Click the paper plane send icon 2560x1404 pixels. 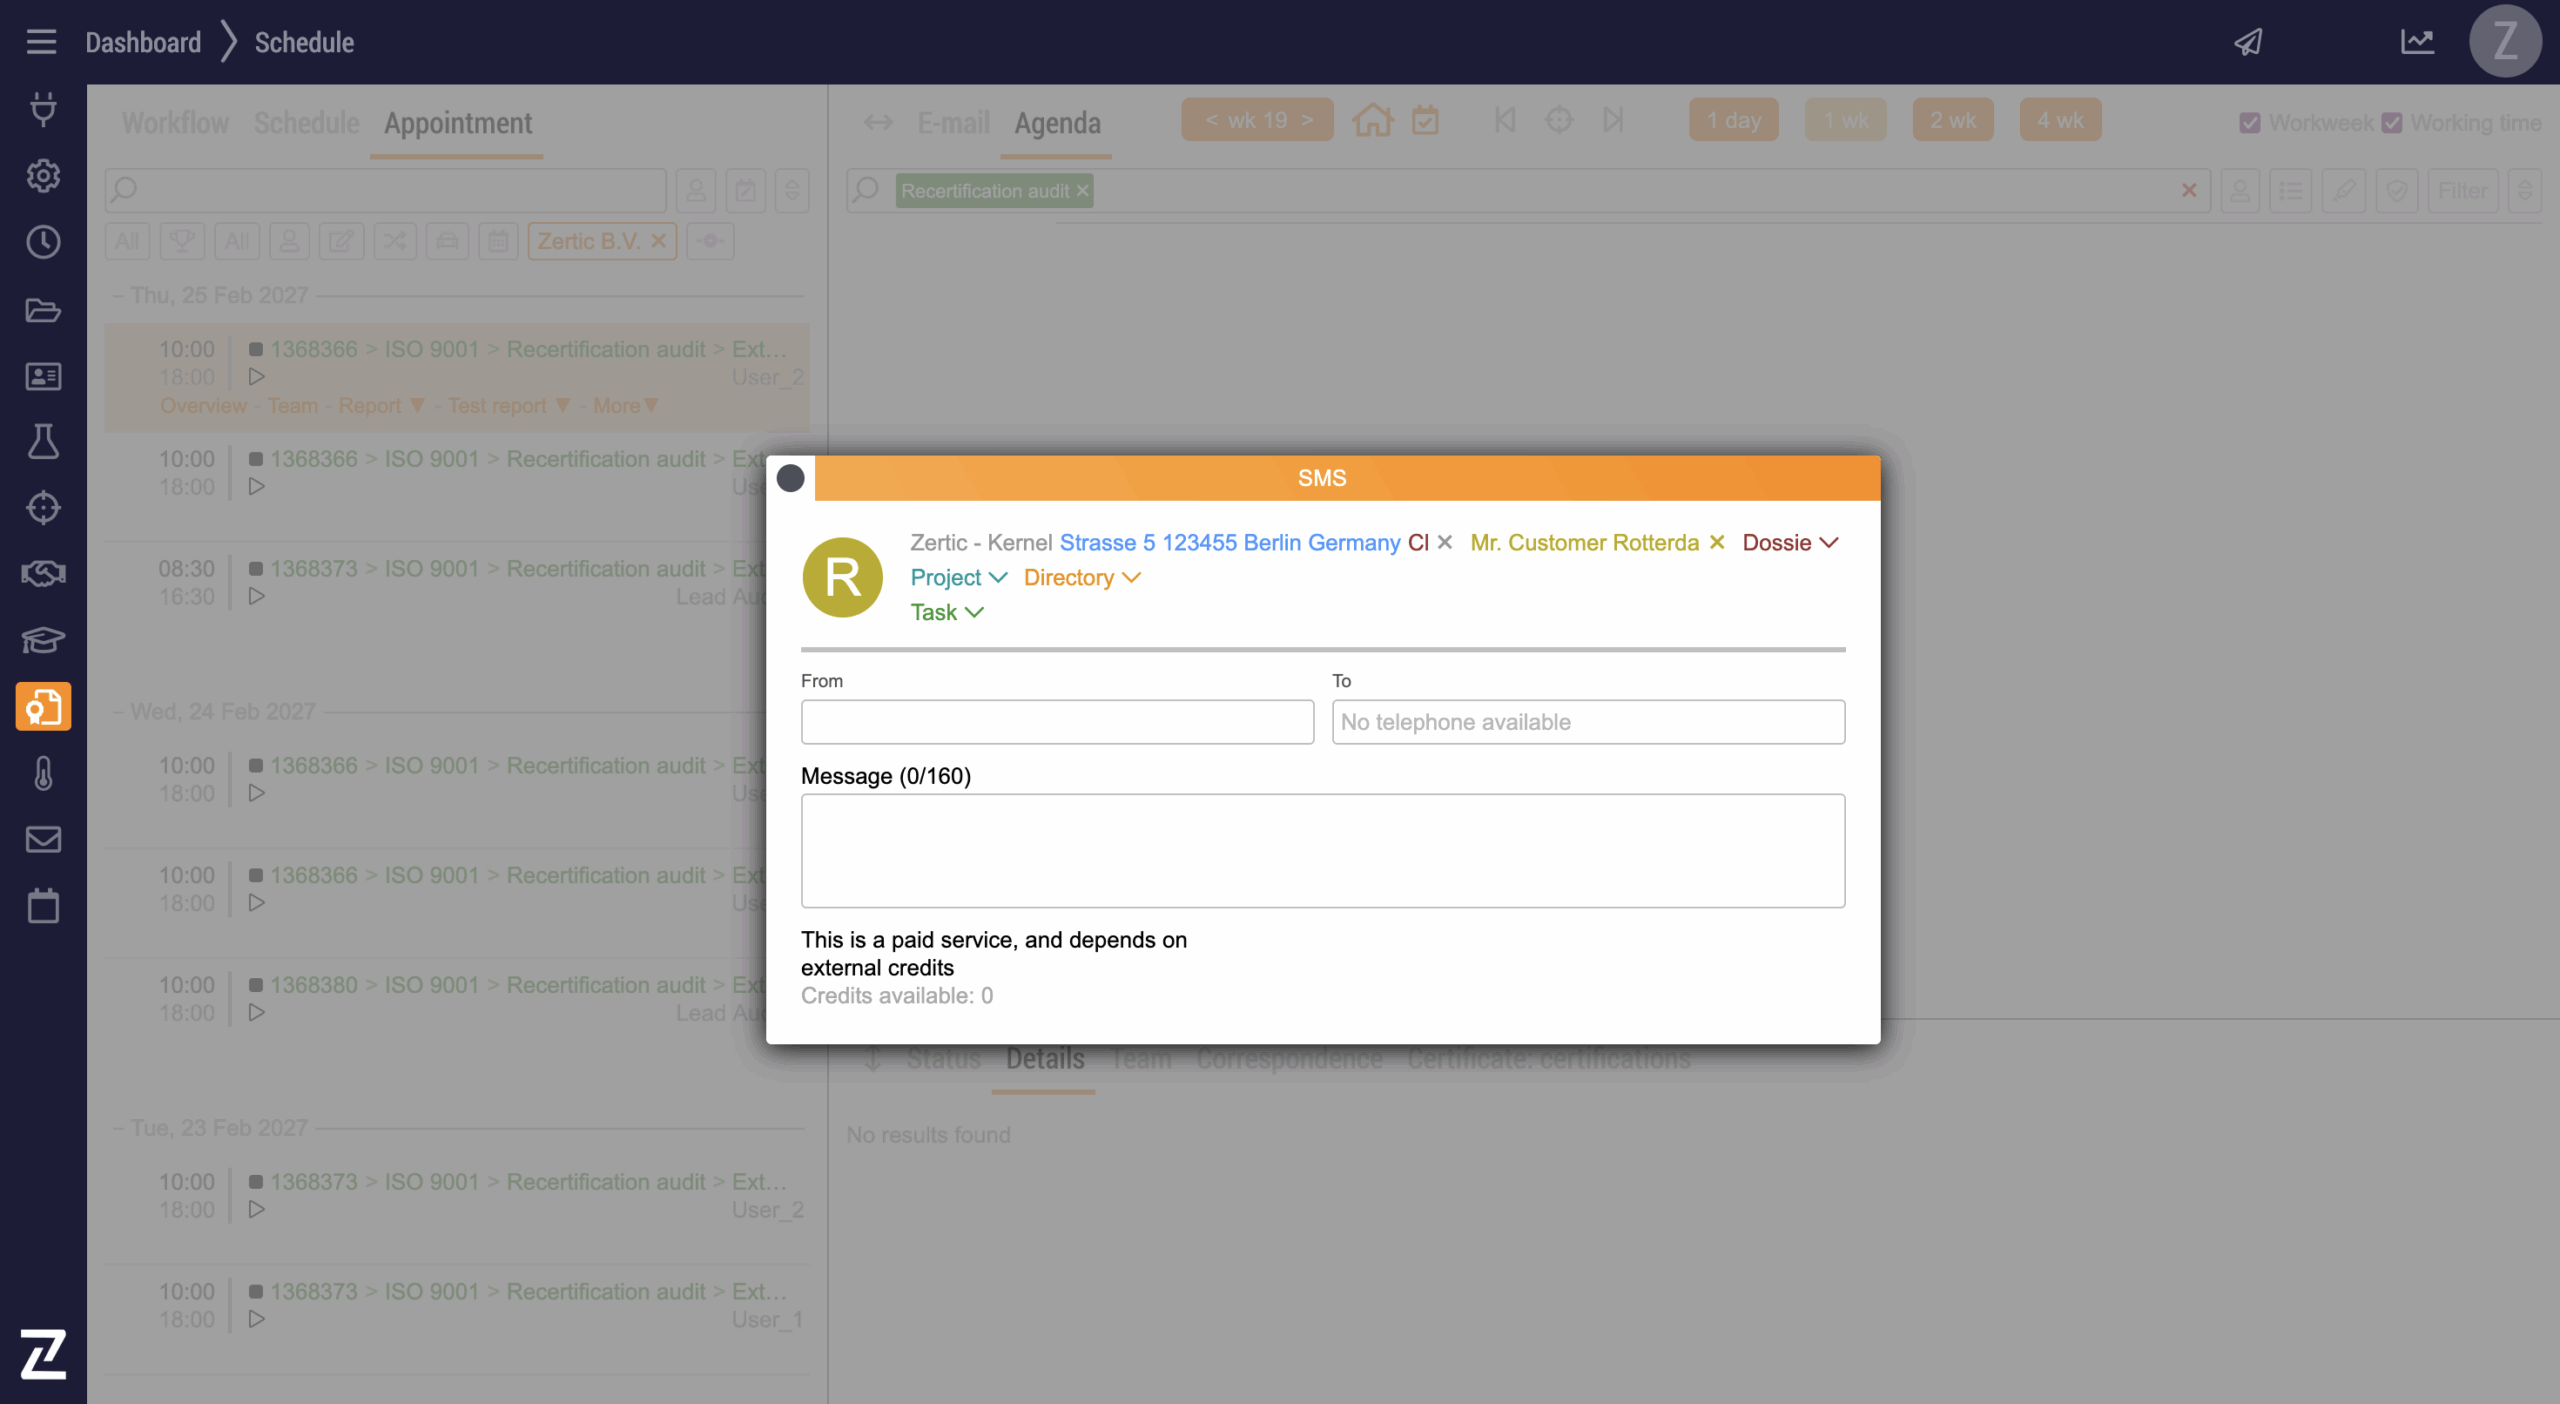click(2249, 42)
